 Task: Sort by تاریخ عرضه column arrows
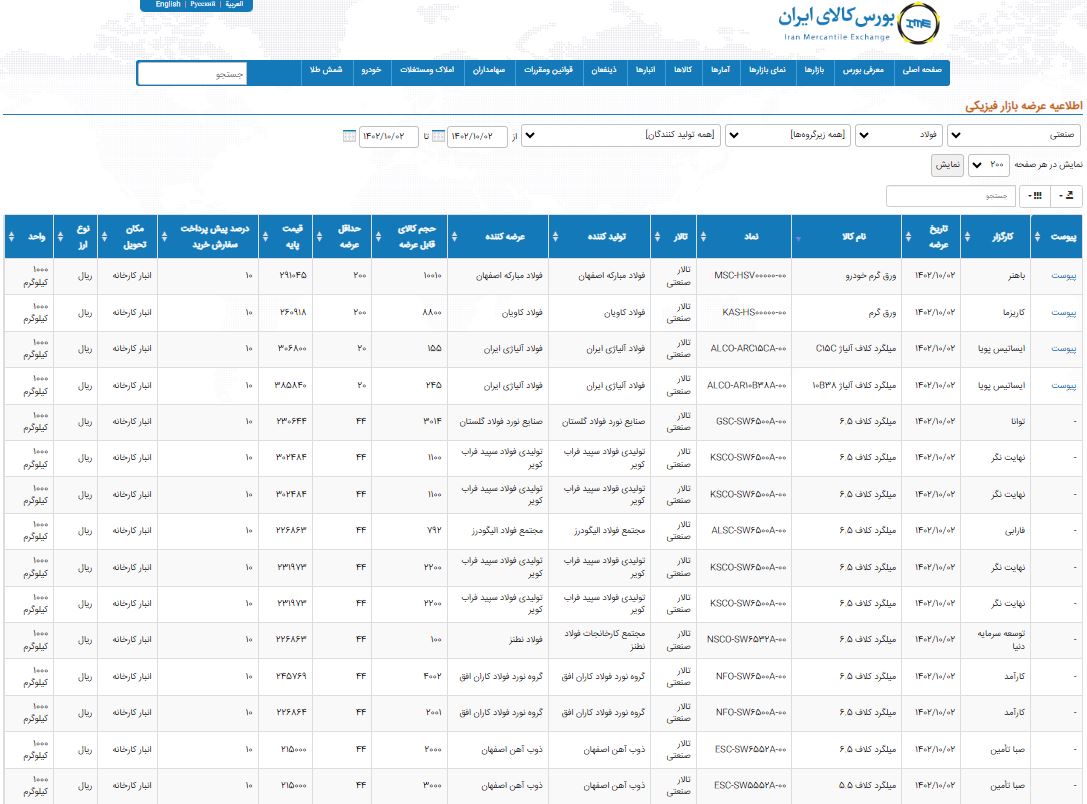(x=908, y=236)
